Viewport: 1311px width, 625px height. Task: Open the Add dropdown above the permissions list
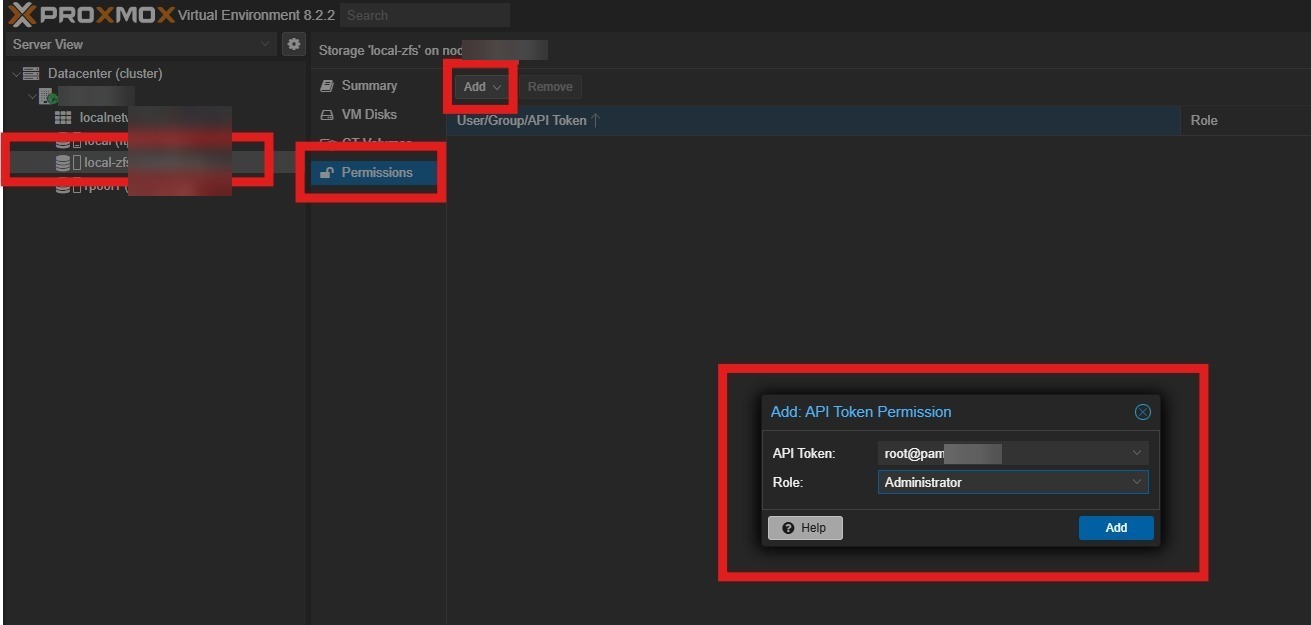click(x=482, y=87)
